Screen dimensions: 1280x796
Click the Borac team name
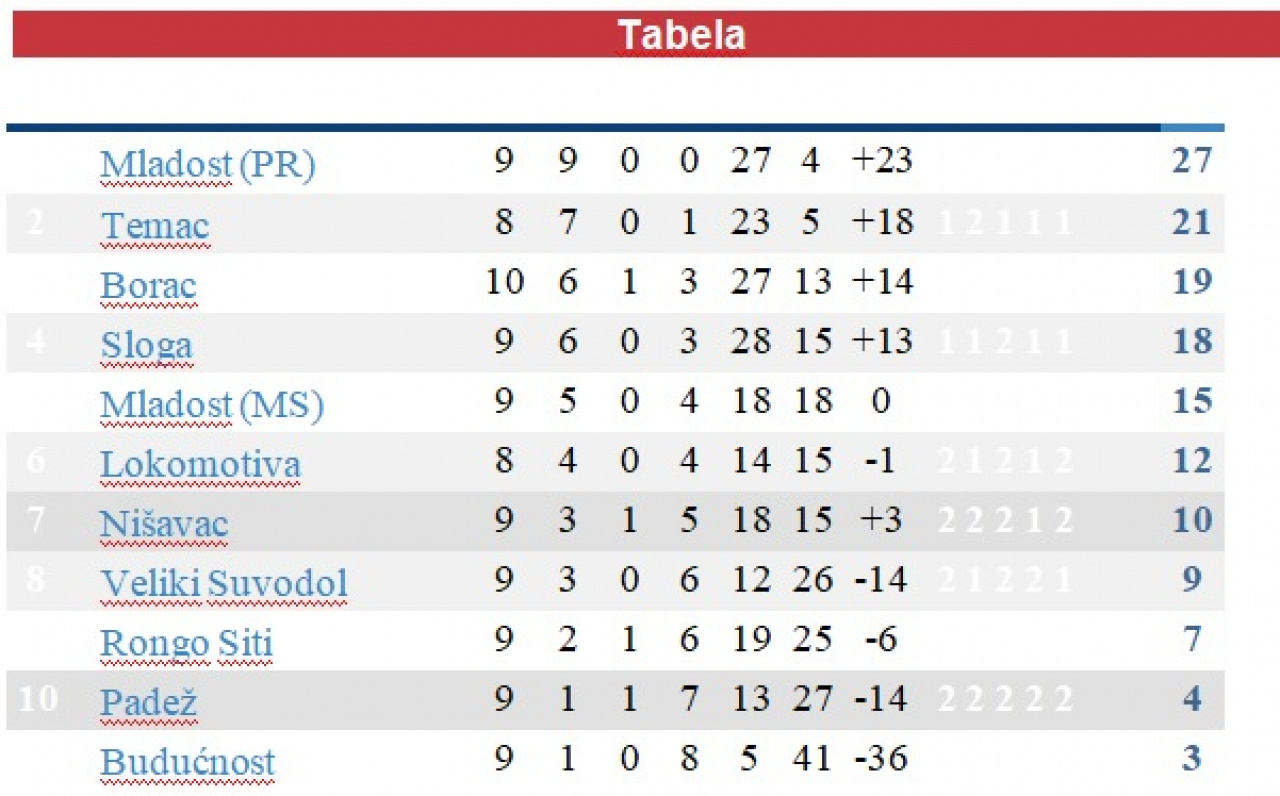148,284
